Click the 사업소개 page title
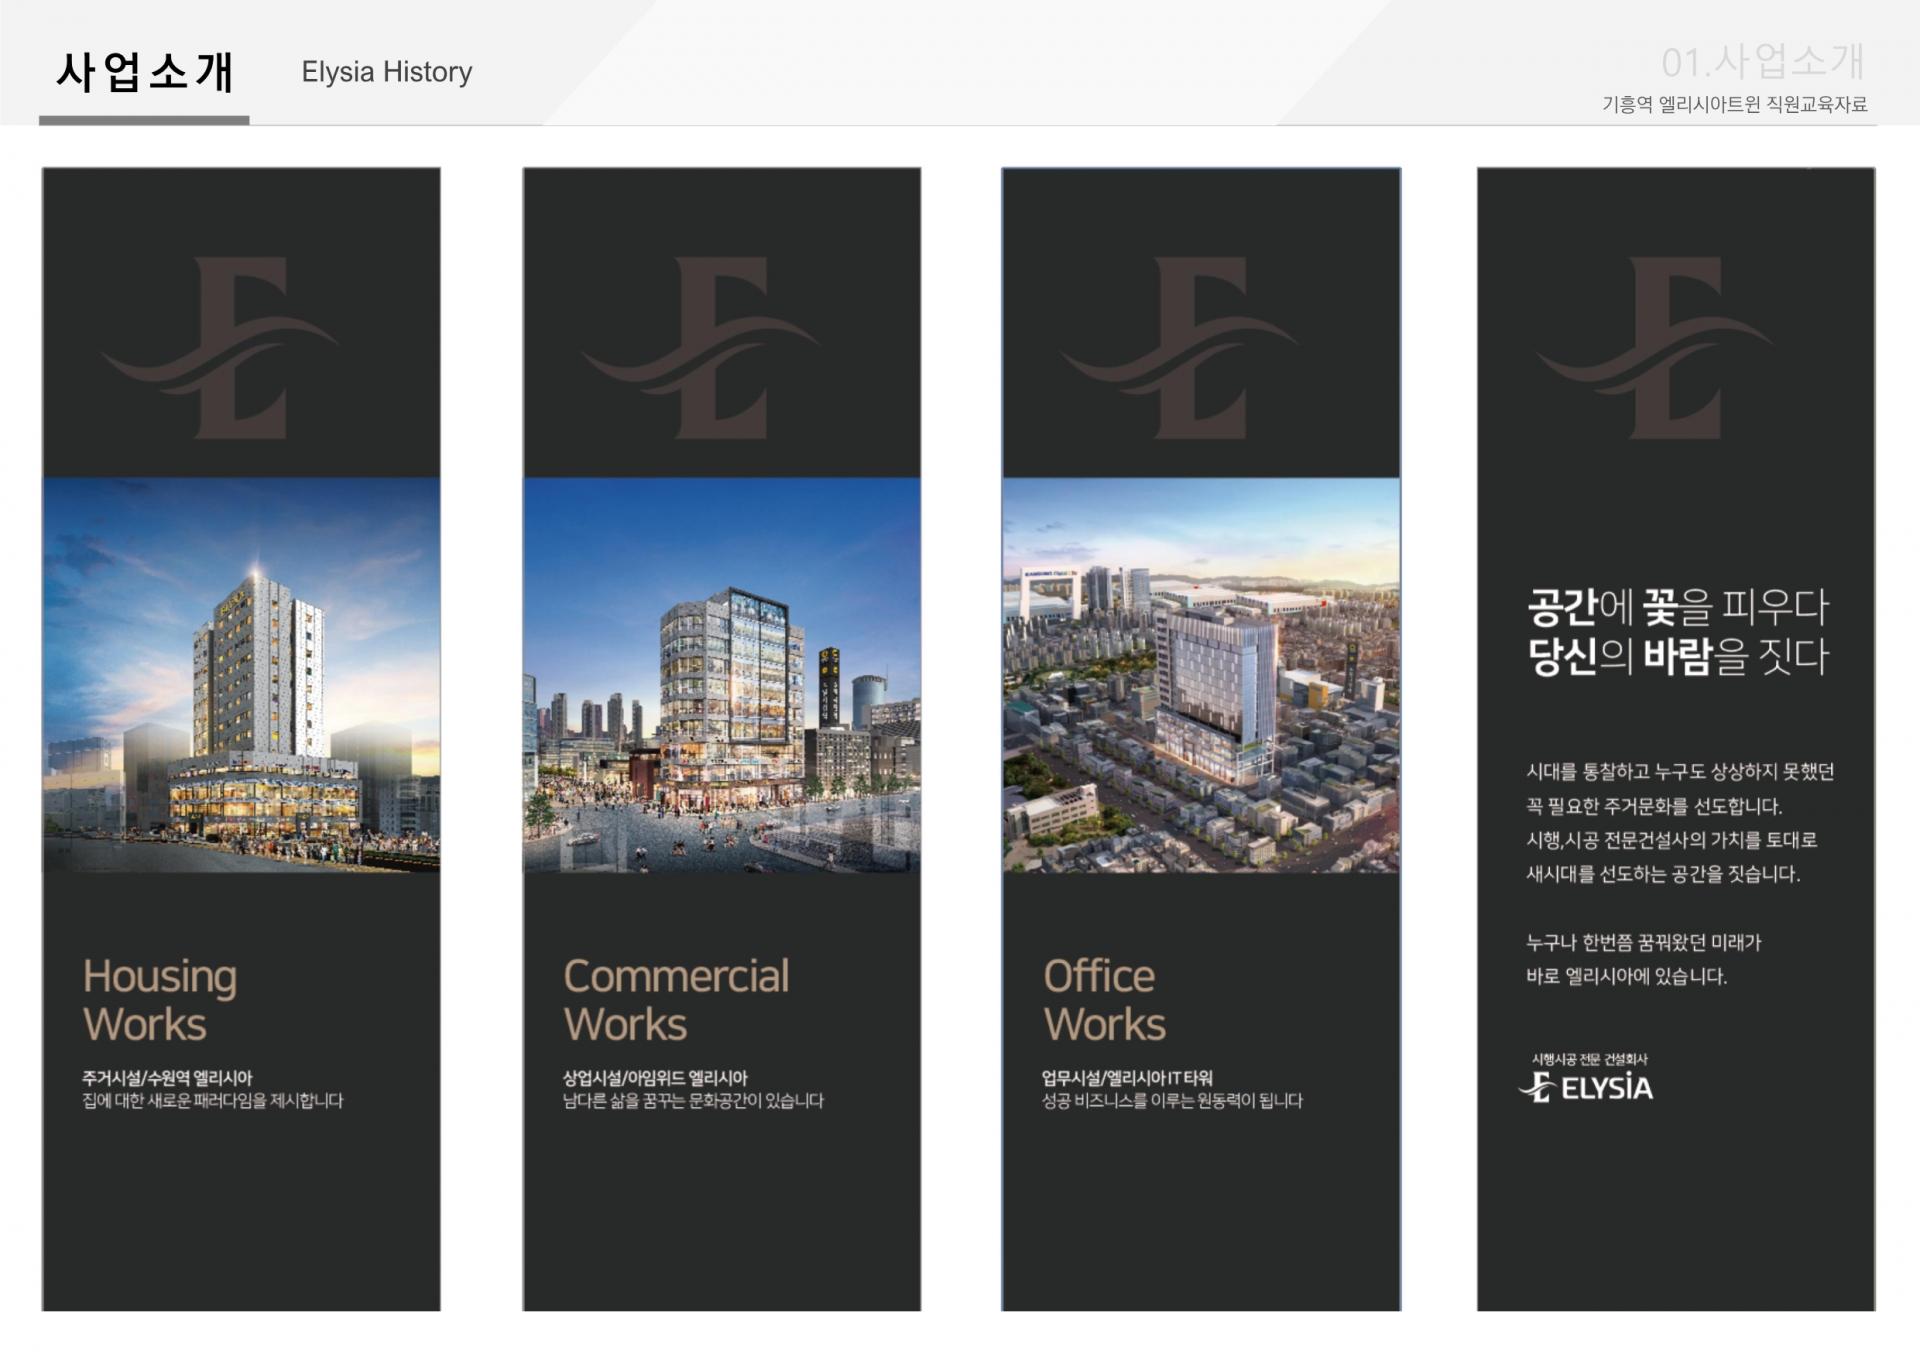This screenshot has width=1920, height=1357. 145,72
